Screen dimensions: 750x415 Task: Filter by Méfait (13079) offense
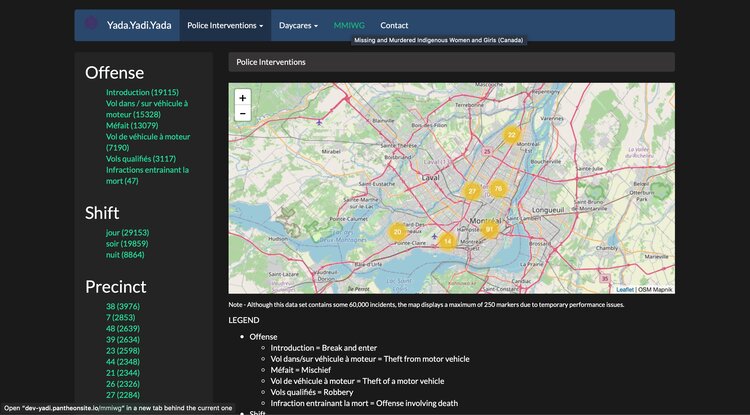[132, 125]
